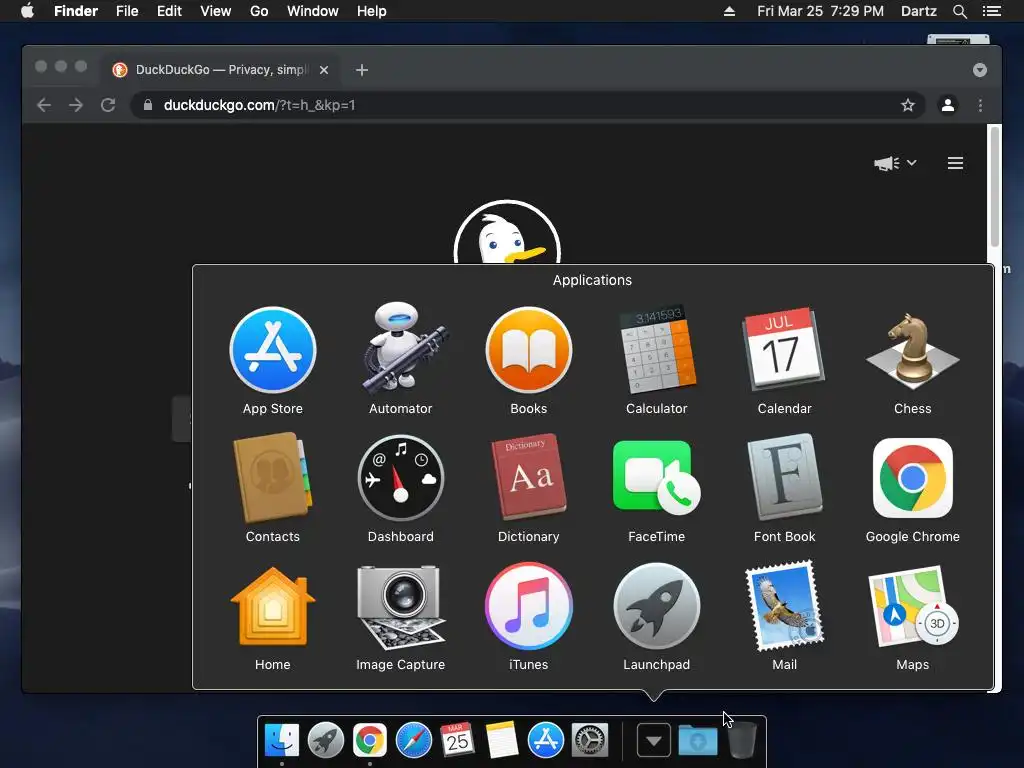Launch Chess from Applications grid
Screen dimensions: 1024x768
[x=912, y=349]
